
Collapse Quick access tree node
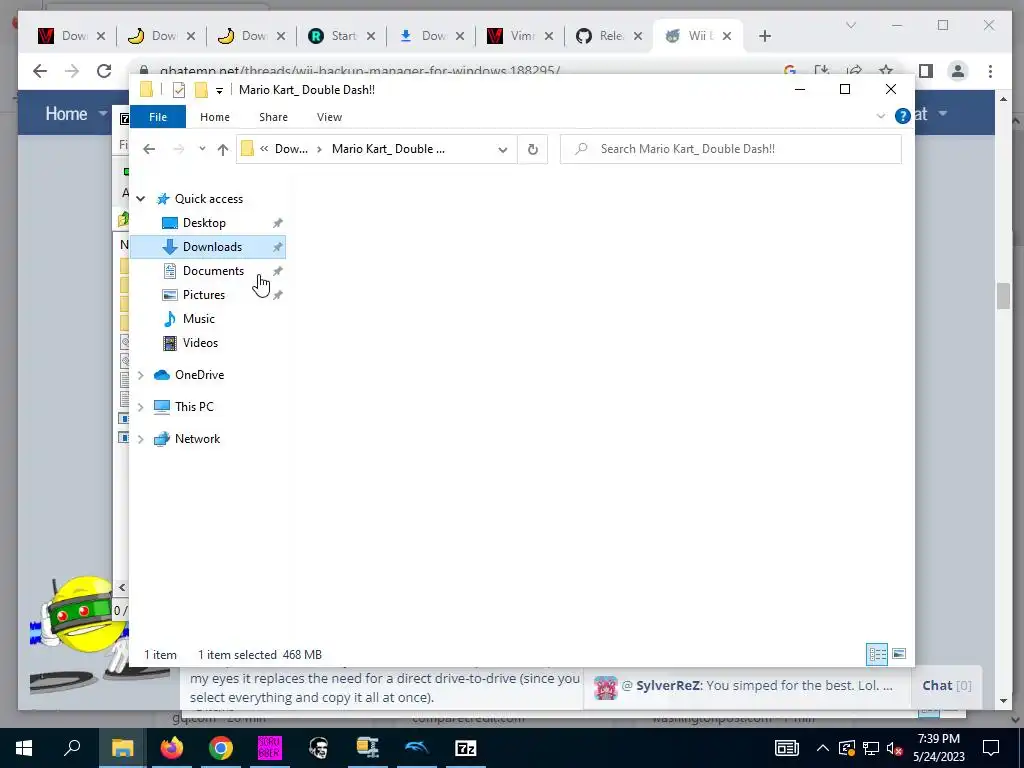[x=140, y=199]
